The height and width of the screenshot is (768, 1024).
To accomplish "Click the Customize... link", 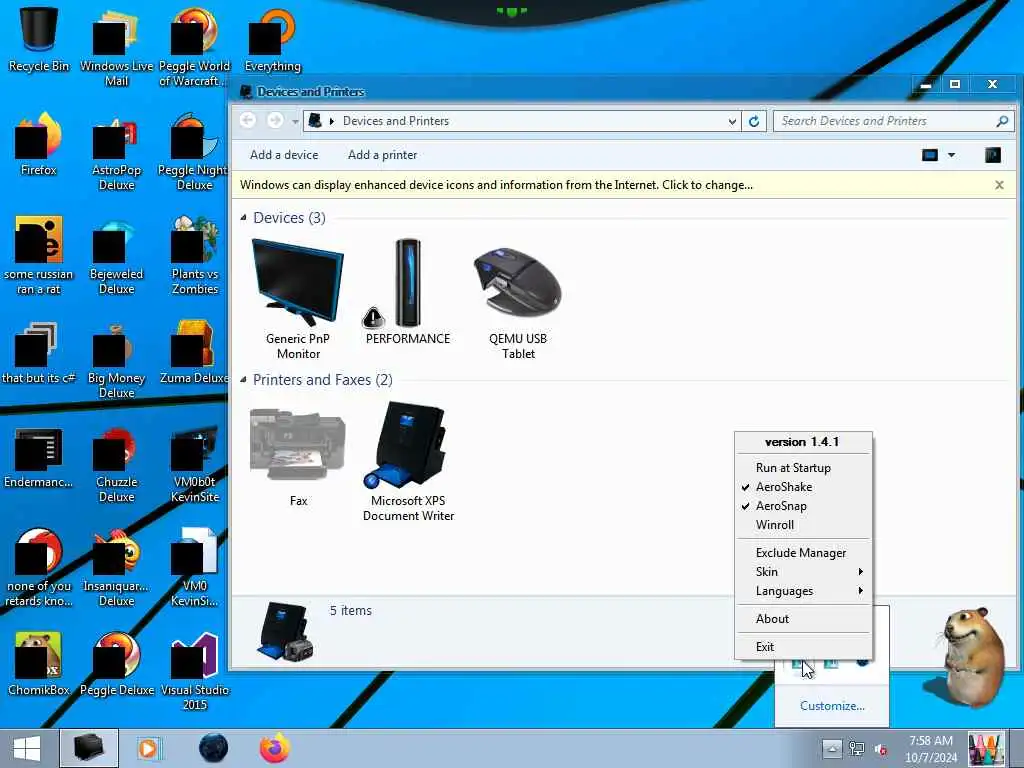I will 832,705.
